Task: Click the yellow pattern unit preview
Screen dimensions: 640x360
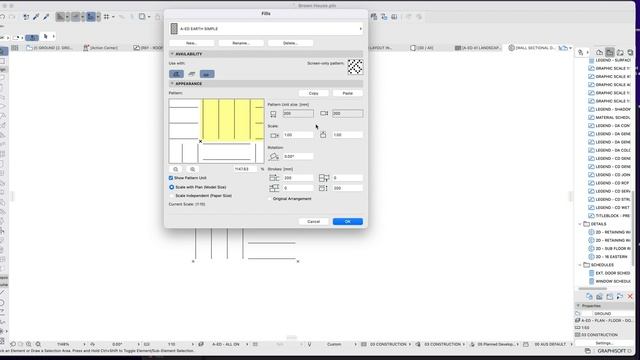Action: tap(233, 120)
